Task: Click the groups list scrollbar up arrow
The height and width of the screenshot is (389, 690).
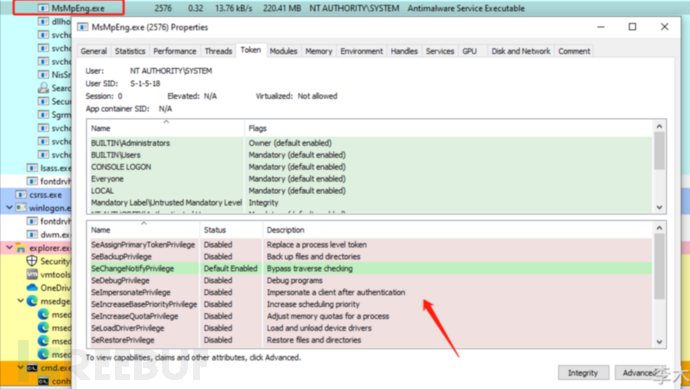Action: (659, 126)
